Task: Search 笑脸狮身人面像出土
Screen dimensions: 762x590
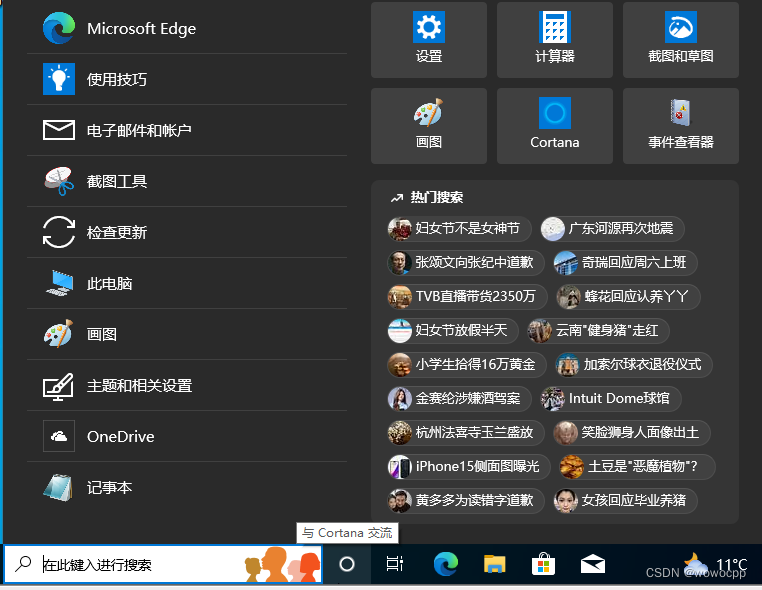Action: click(x=632, y=433)
